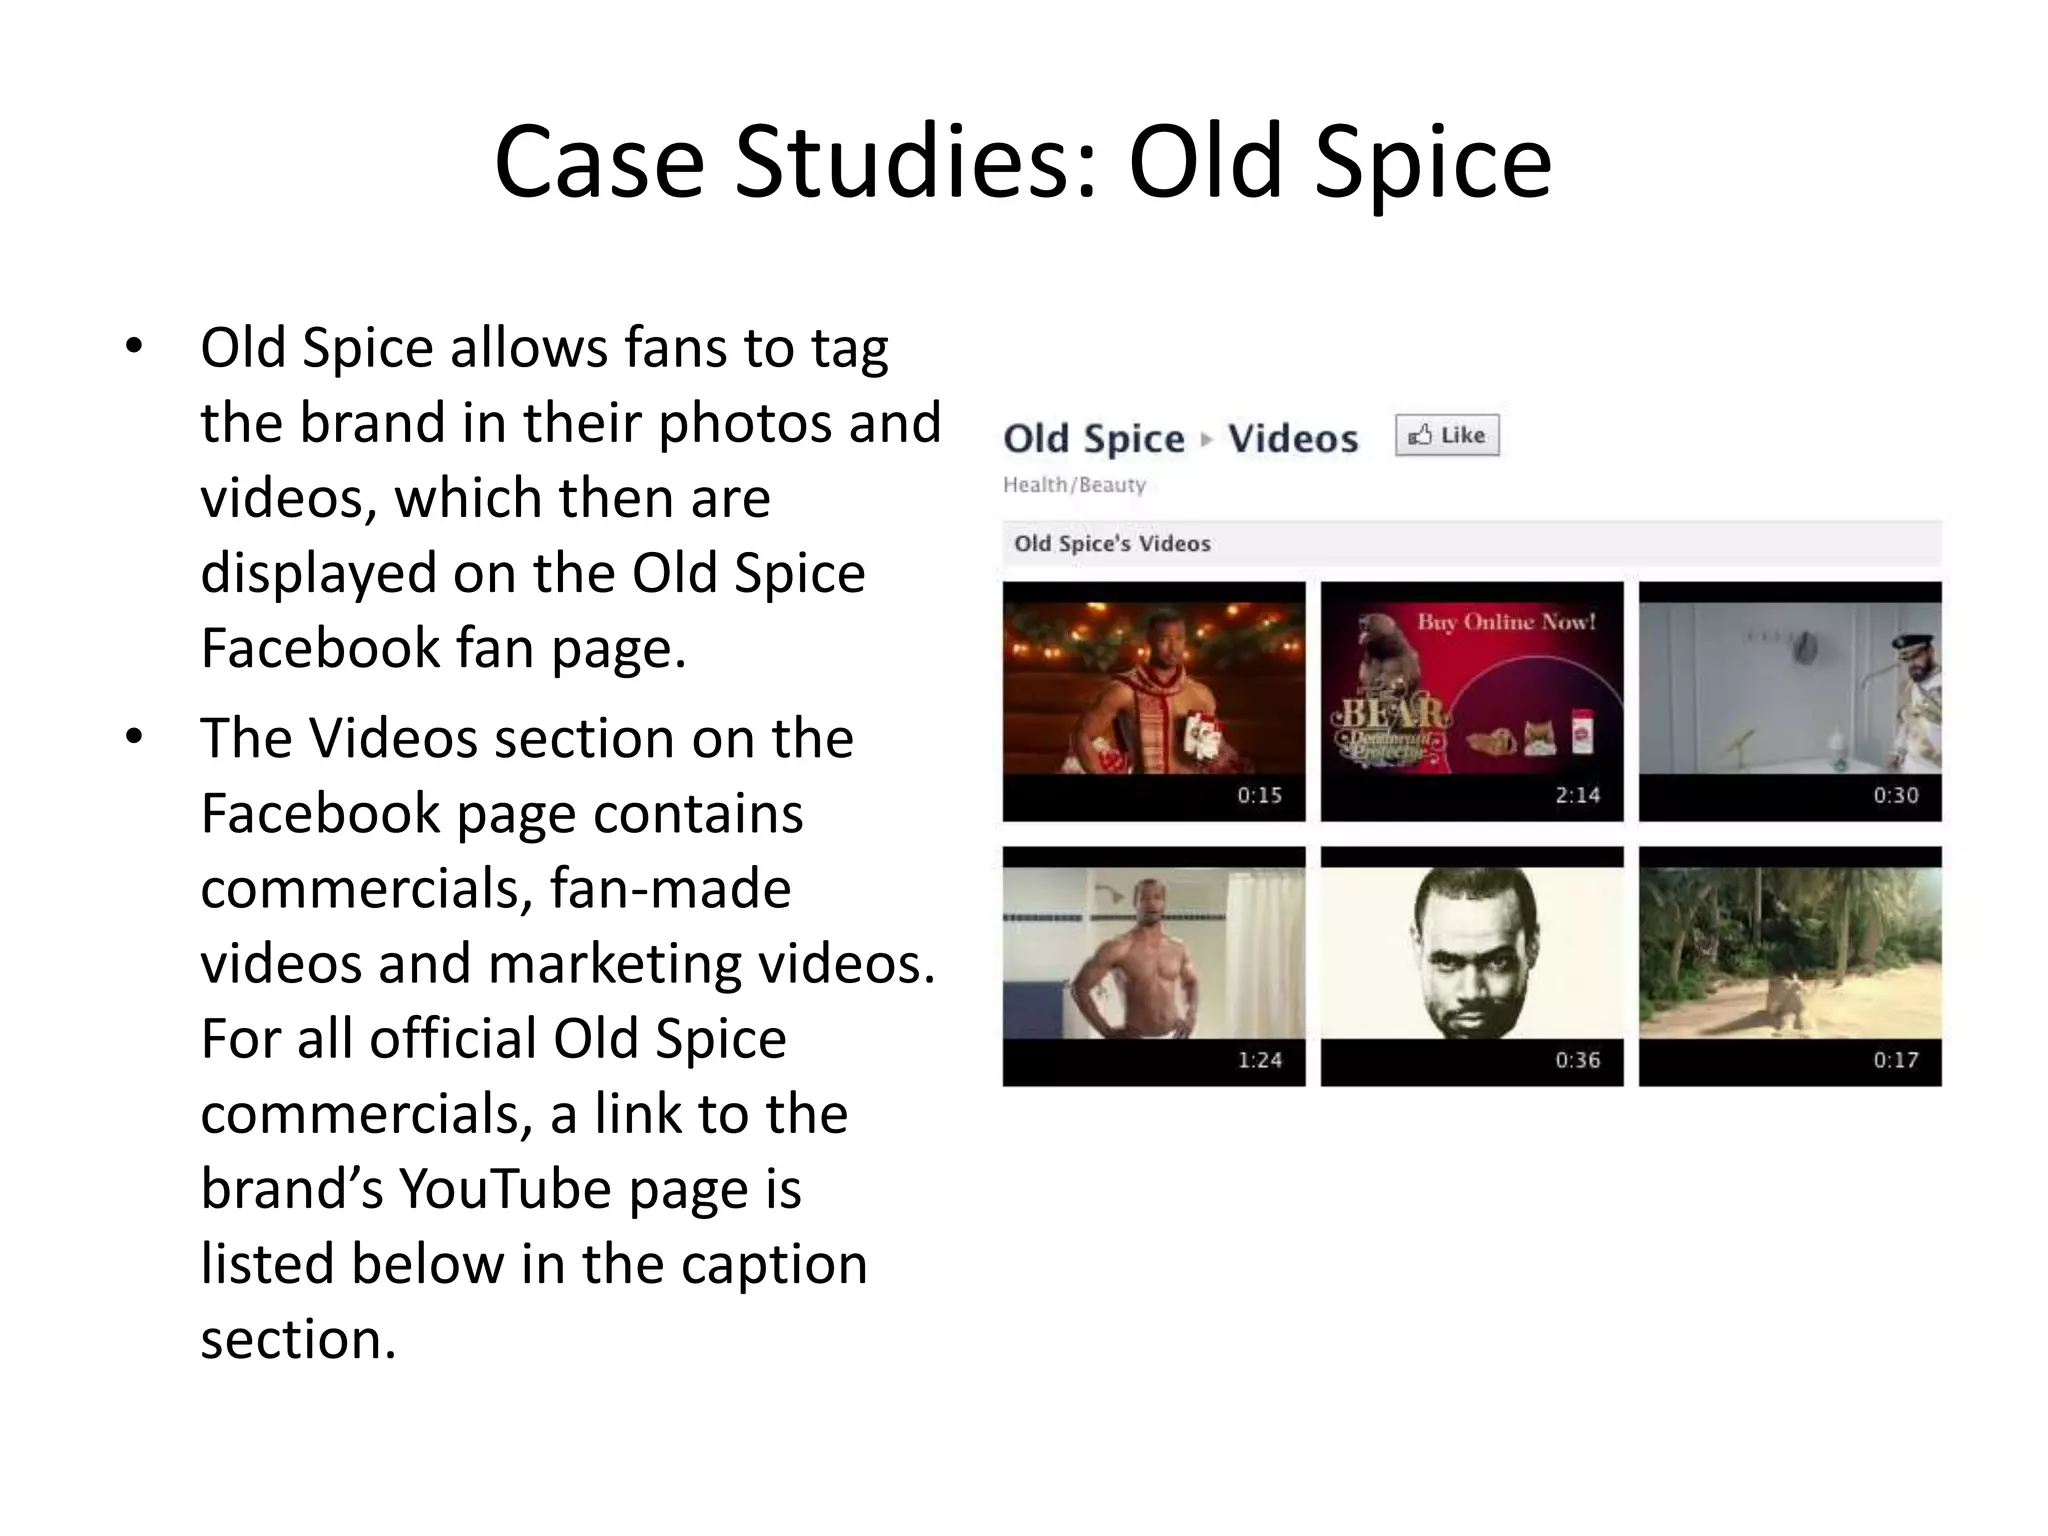This screenshot has width=2048, height=1536.
Task: Click the 'Buy Online Now!' text in thumbnail
Action: tap(1506, 622)
